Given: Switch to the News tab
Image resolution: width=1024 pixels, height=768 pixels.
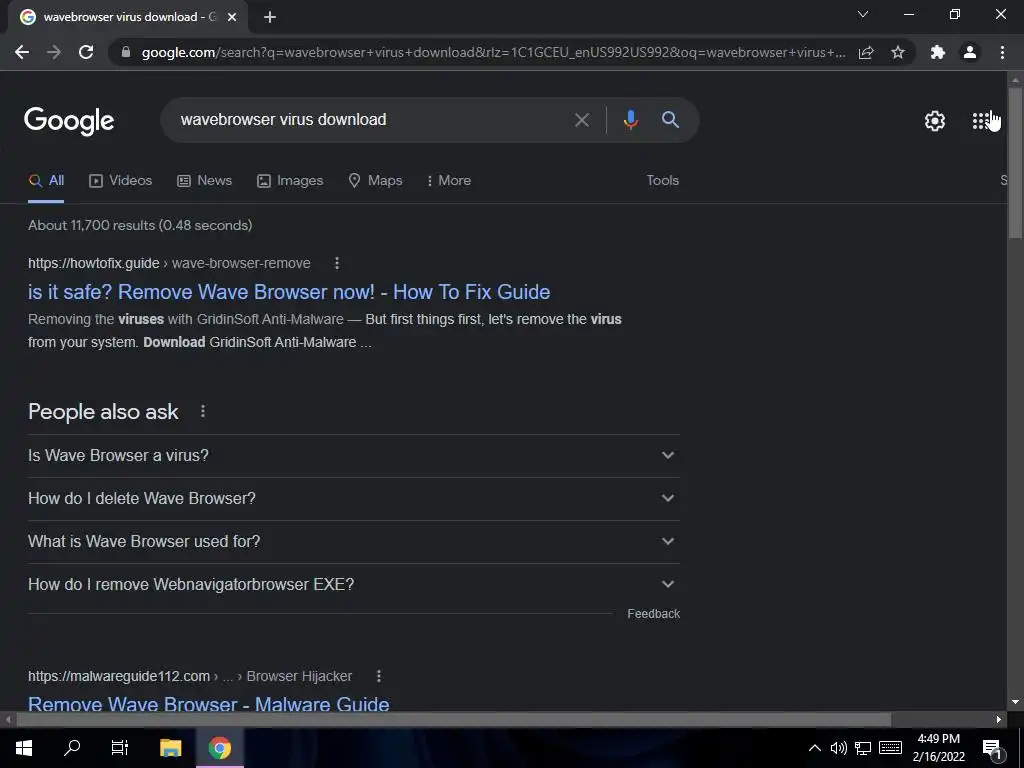Looking at the screenshot, I should 204,180.
